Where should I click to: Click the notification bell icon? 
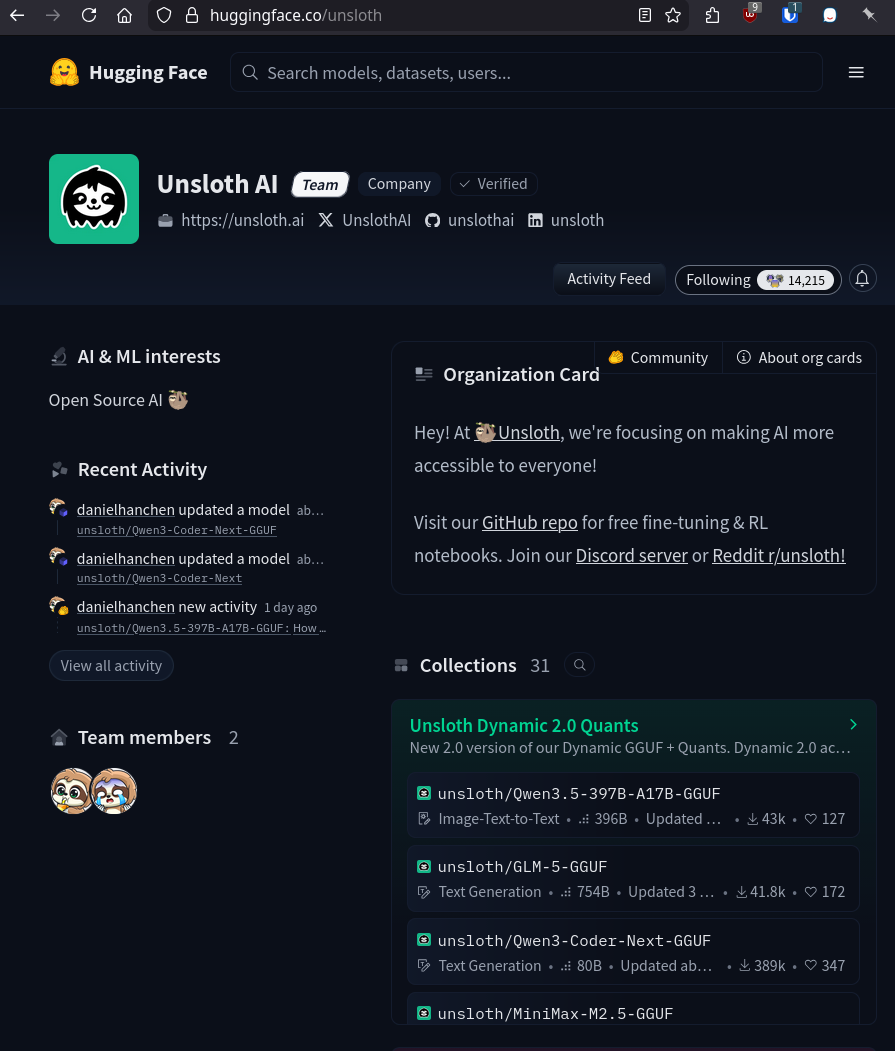point(862,279)
